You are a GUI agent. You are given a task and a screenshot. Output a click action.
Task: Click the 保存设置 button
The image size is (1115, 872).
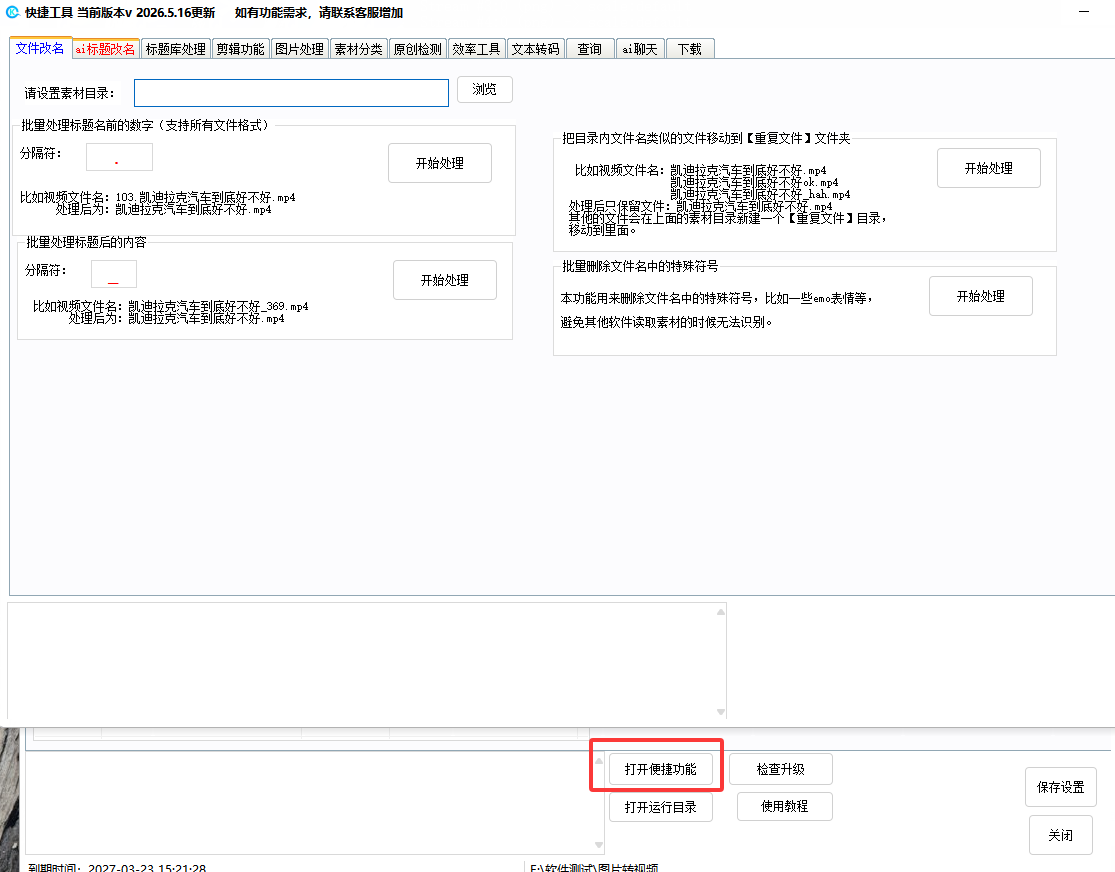(1060, 787)
